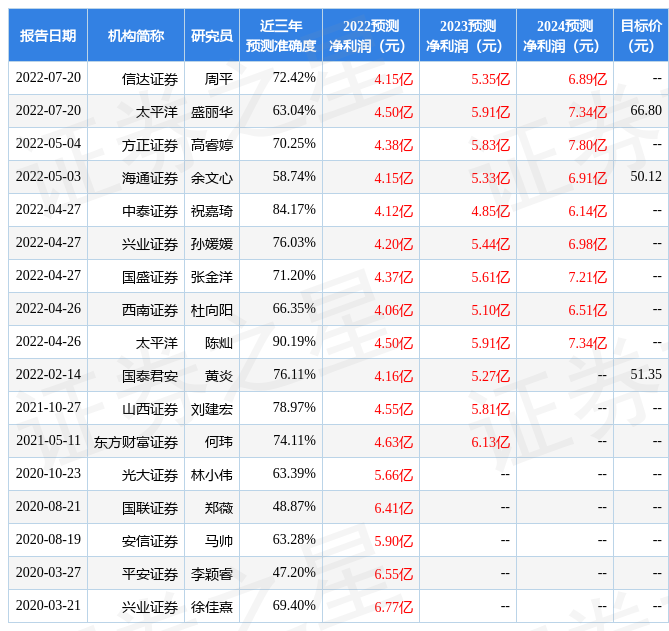Screen dimensions: 669x631
Task: Click 2023 forecast 5.10亿
Action: pos(490,310)
